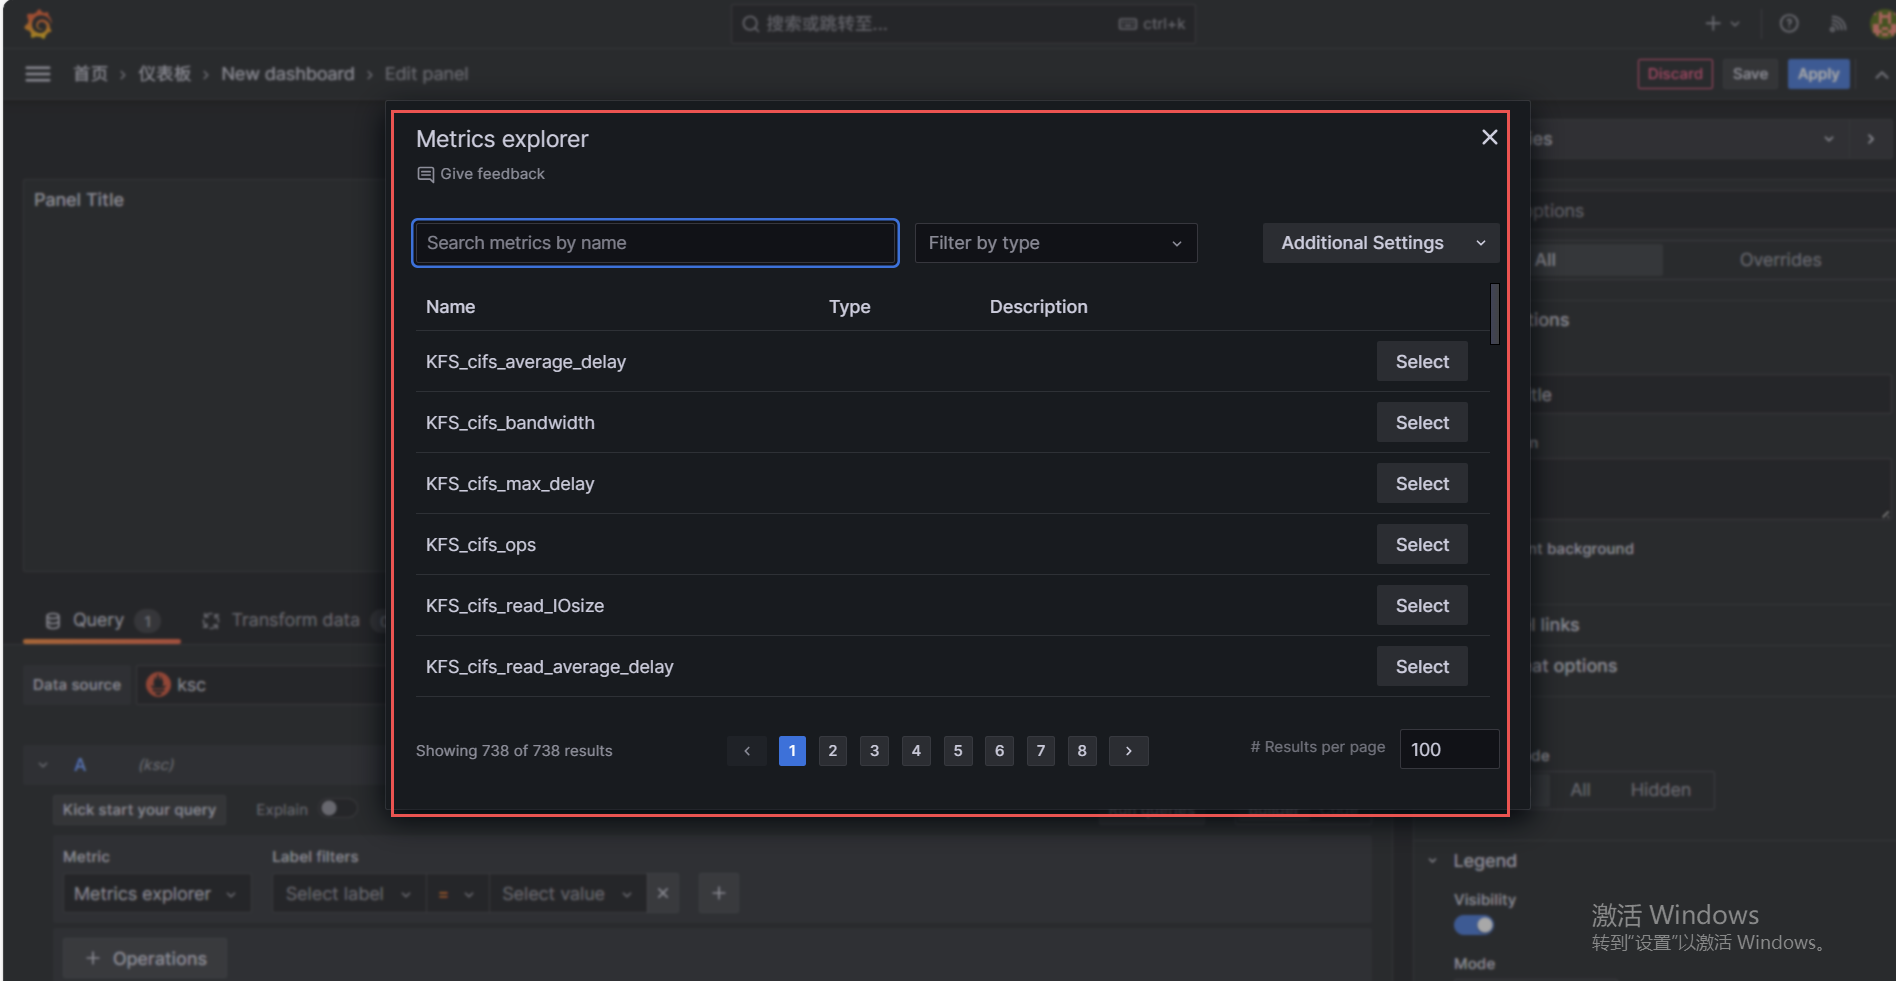
Task: Open the Filter by type dropdown
Action: (x=1055, y=243)
